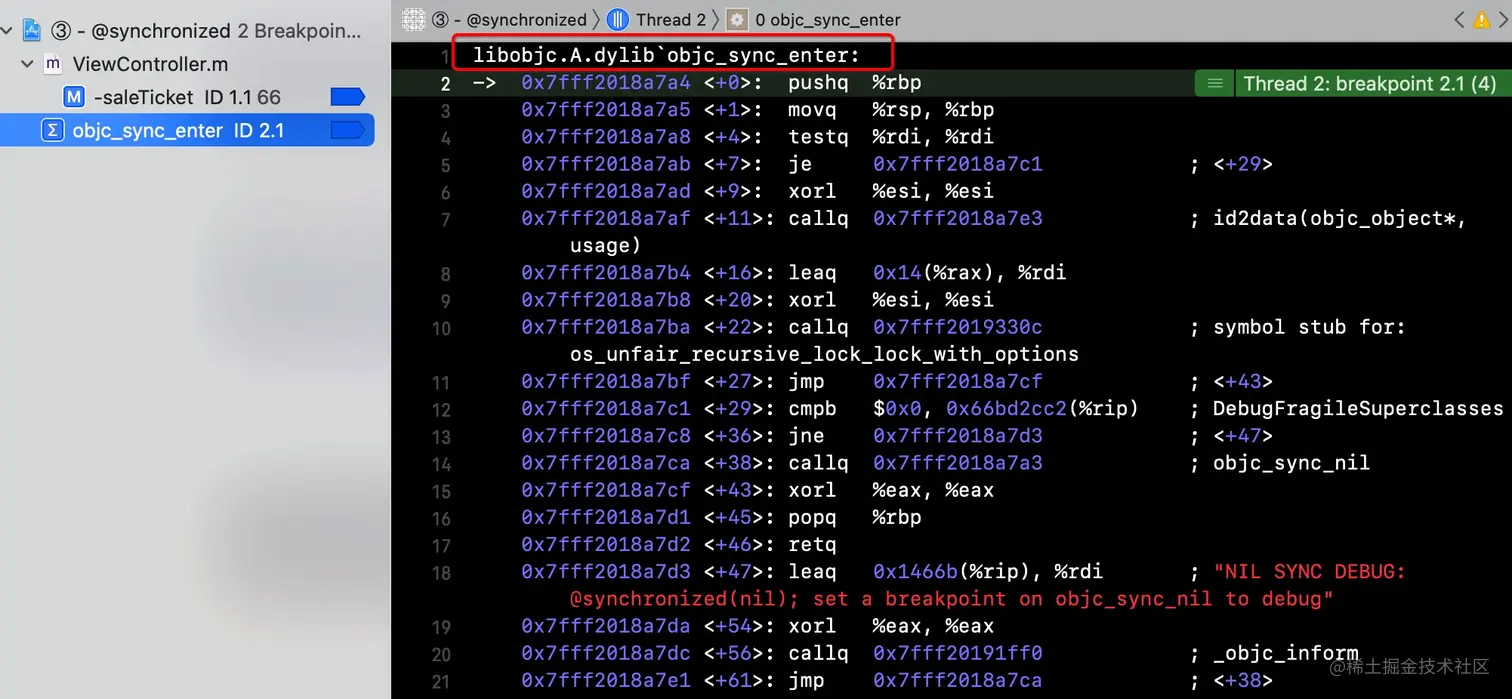
Task: Open the related items grid menu
Action: [413, 19]
